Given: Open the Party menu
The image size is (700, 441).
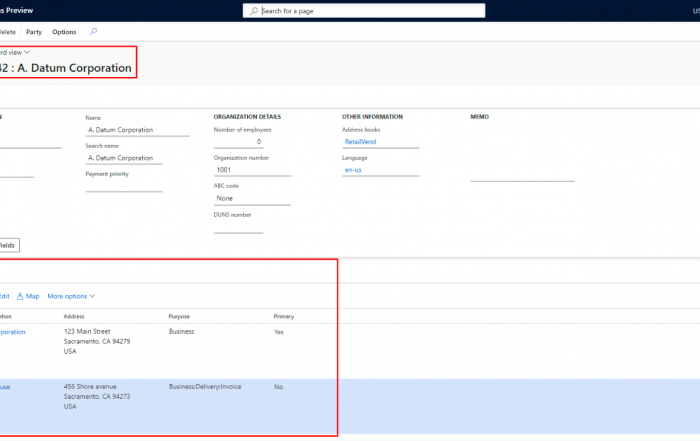Looking at the screenshot, I should tap(34, 32).
